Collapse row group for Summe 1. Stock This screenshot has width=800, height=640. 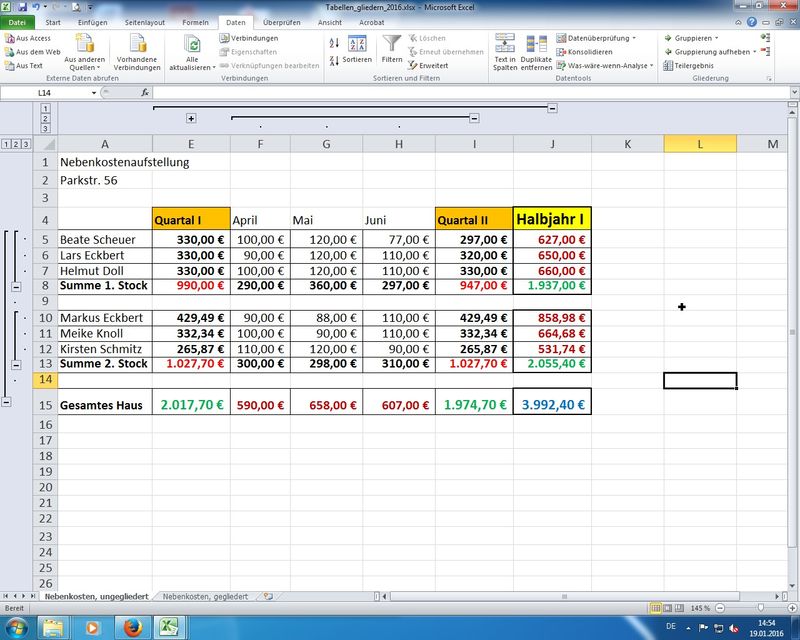[x=15, y=286]
